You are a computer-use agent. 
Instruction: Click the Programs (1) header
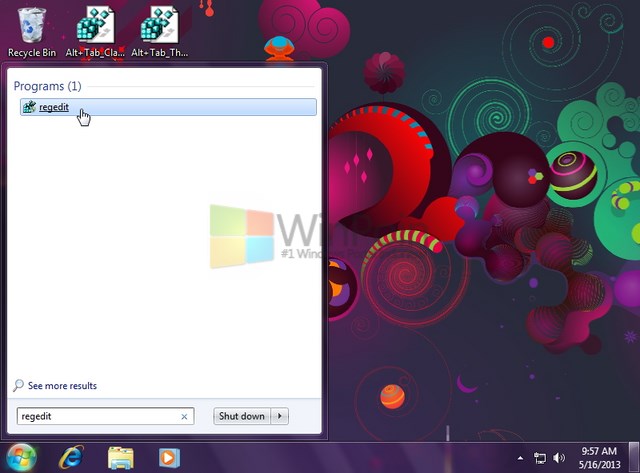[47, 86]
